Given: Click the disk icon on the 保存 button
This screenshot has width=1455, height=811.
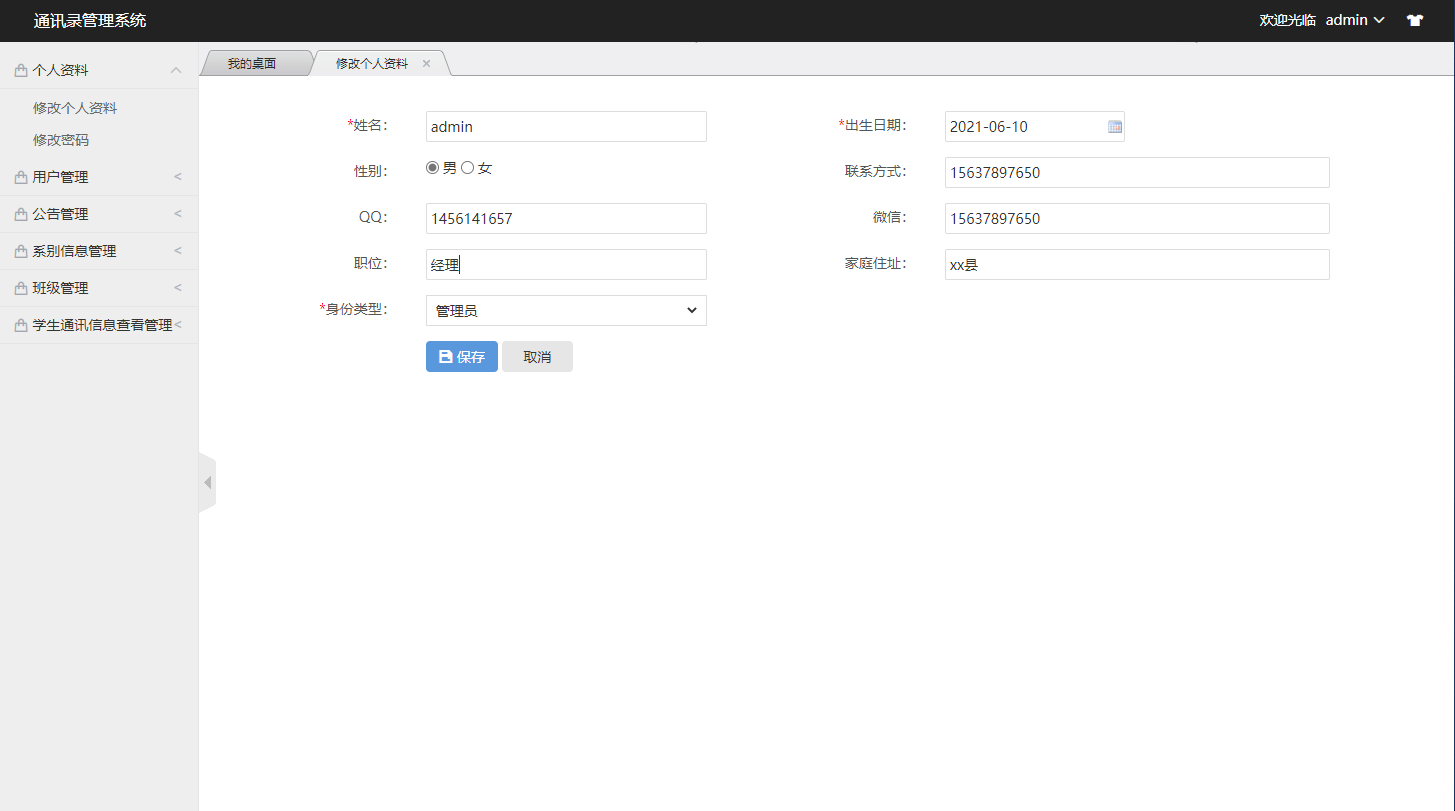Looking at the screenshot, I should point(444,356).
